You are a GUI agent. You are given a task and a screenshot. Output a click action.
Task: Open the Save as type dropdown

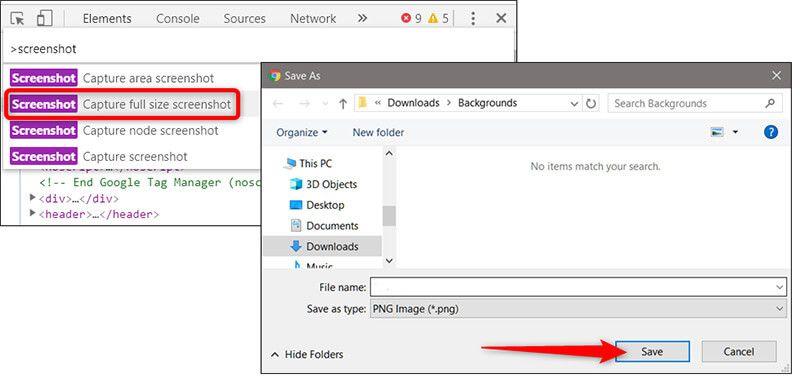pyautogui.click(x=579, y=308)
